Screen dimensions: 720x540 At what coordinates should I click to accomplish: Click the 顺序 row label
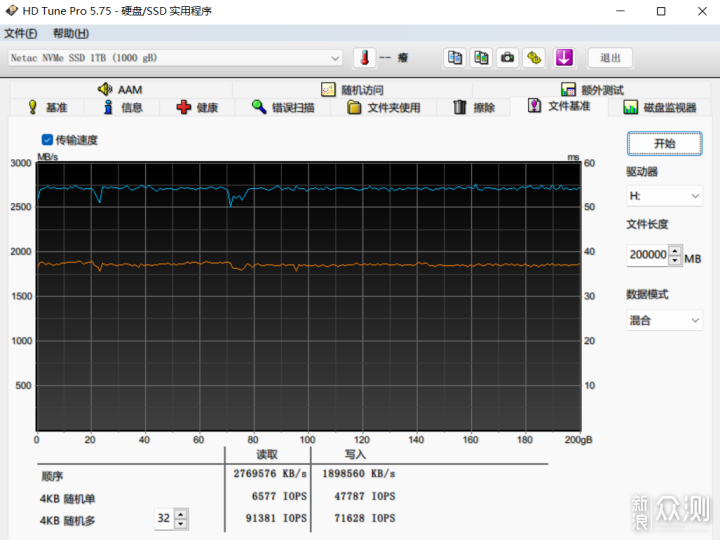[x=52, y=476]
